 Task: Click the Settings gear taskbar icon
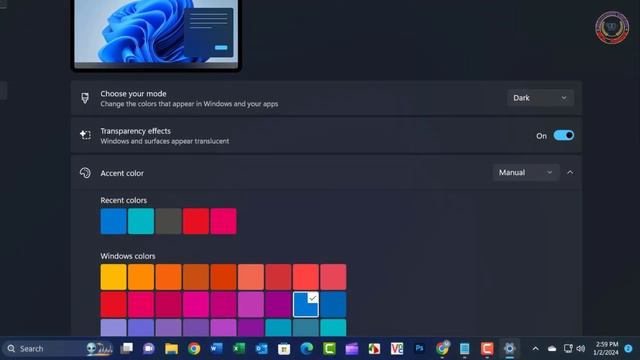509,349
